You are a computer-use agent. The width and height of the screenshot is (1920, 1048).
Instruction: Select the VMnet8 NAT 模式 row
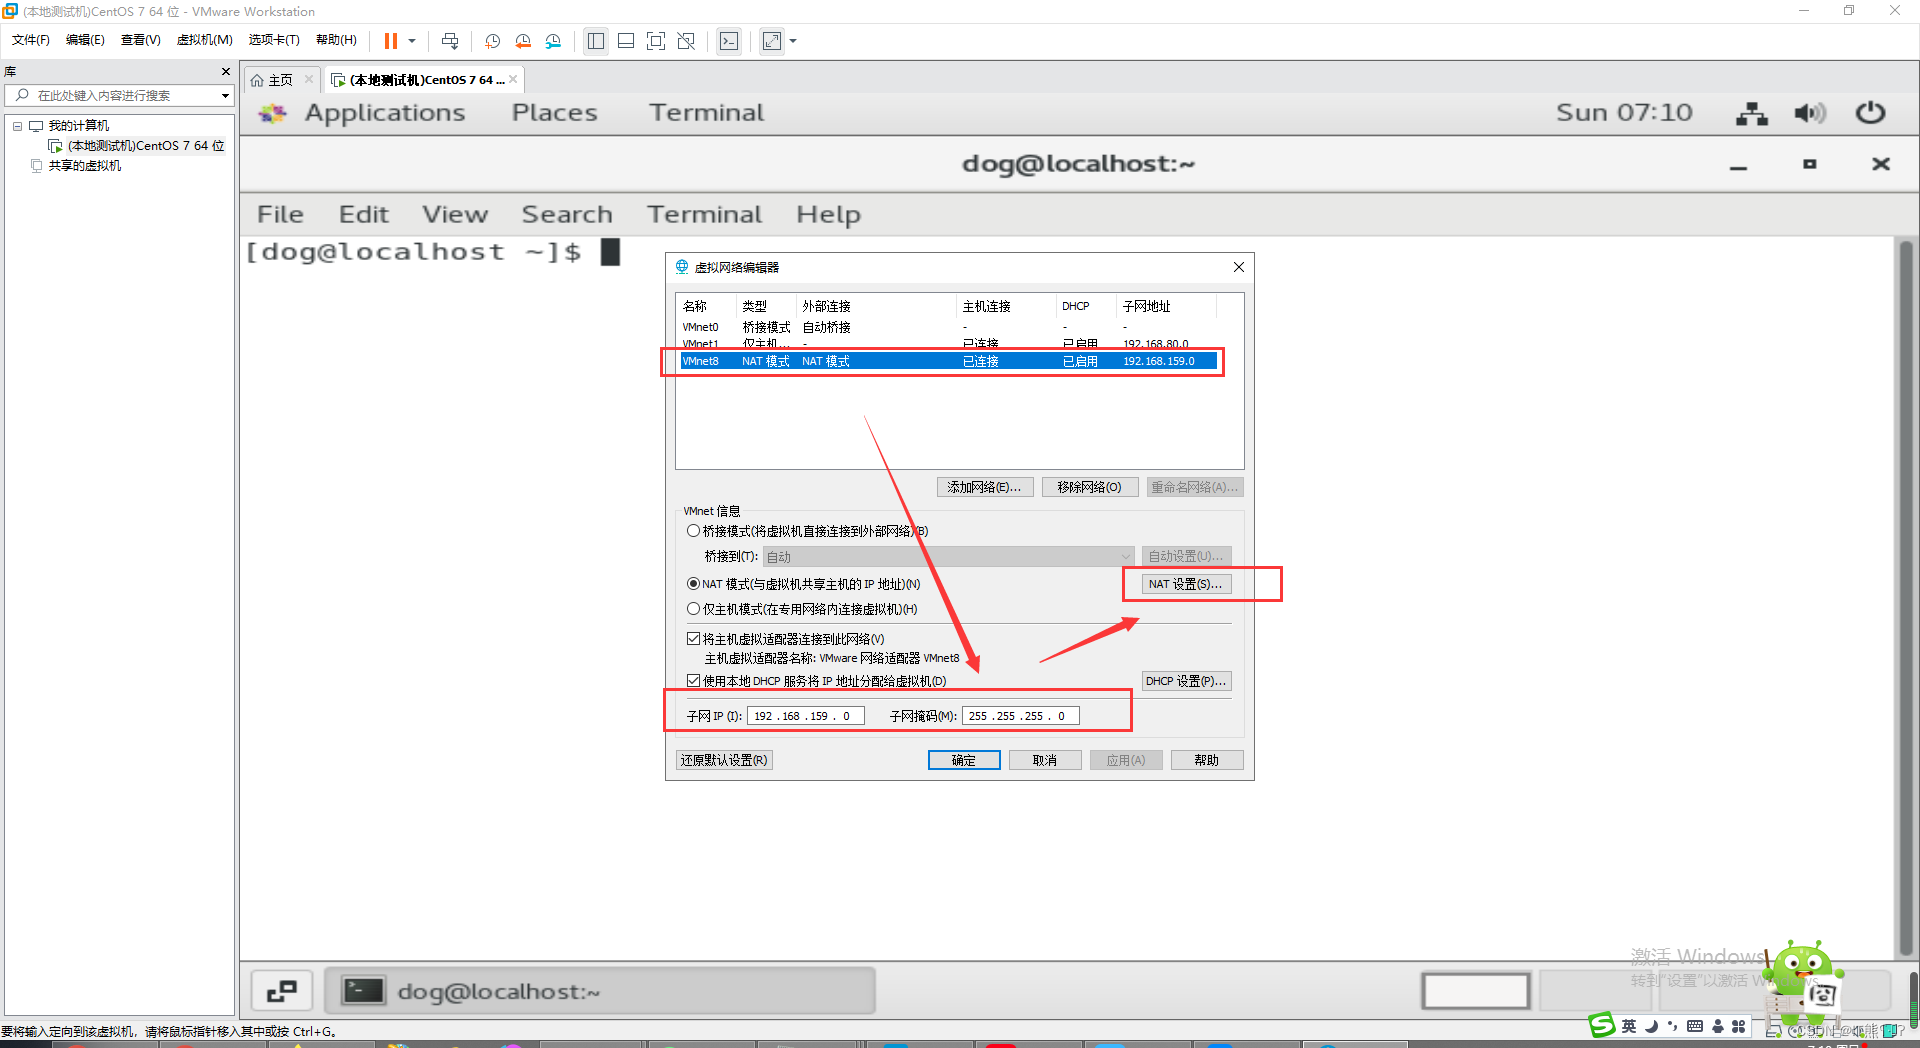[948, 361]
